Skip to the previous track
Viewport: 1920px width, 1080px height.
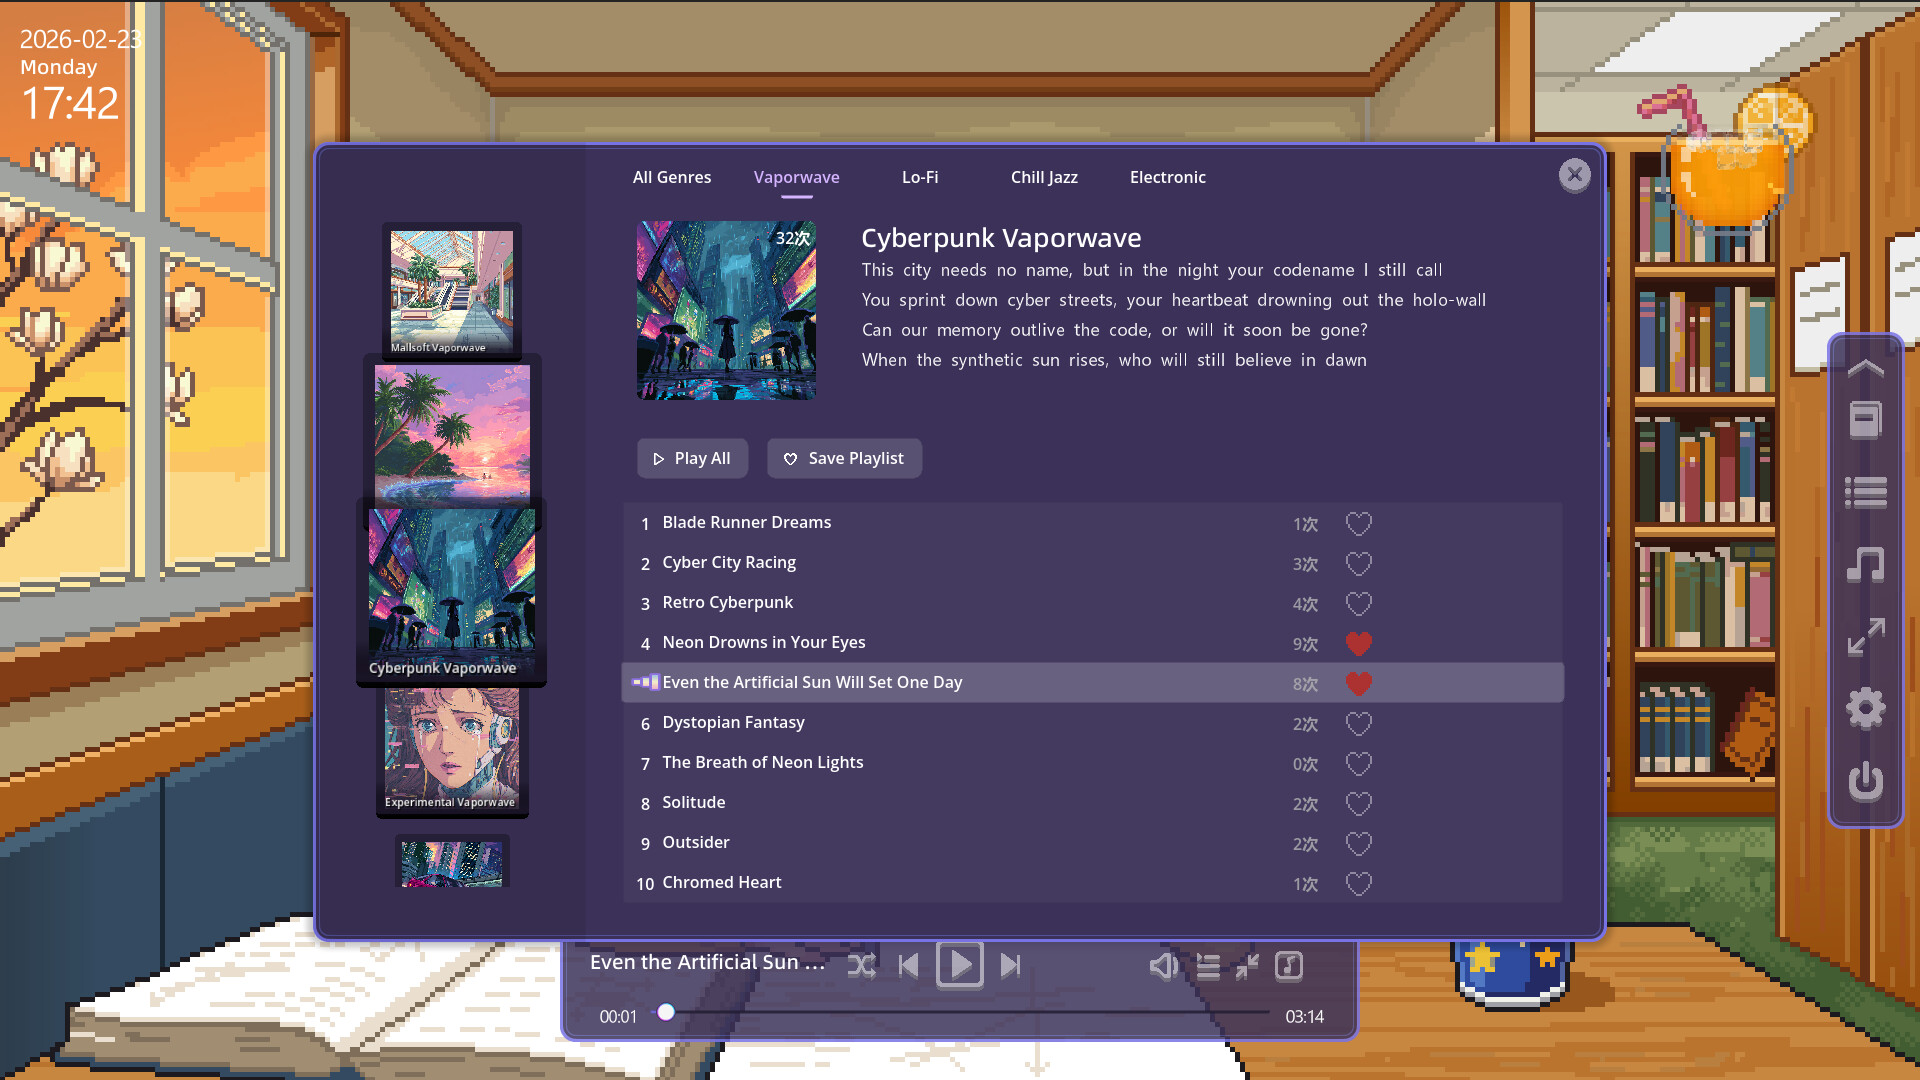[x=908, y=965]
